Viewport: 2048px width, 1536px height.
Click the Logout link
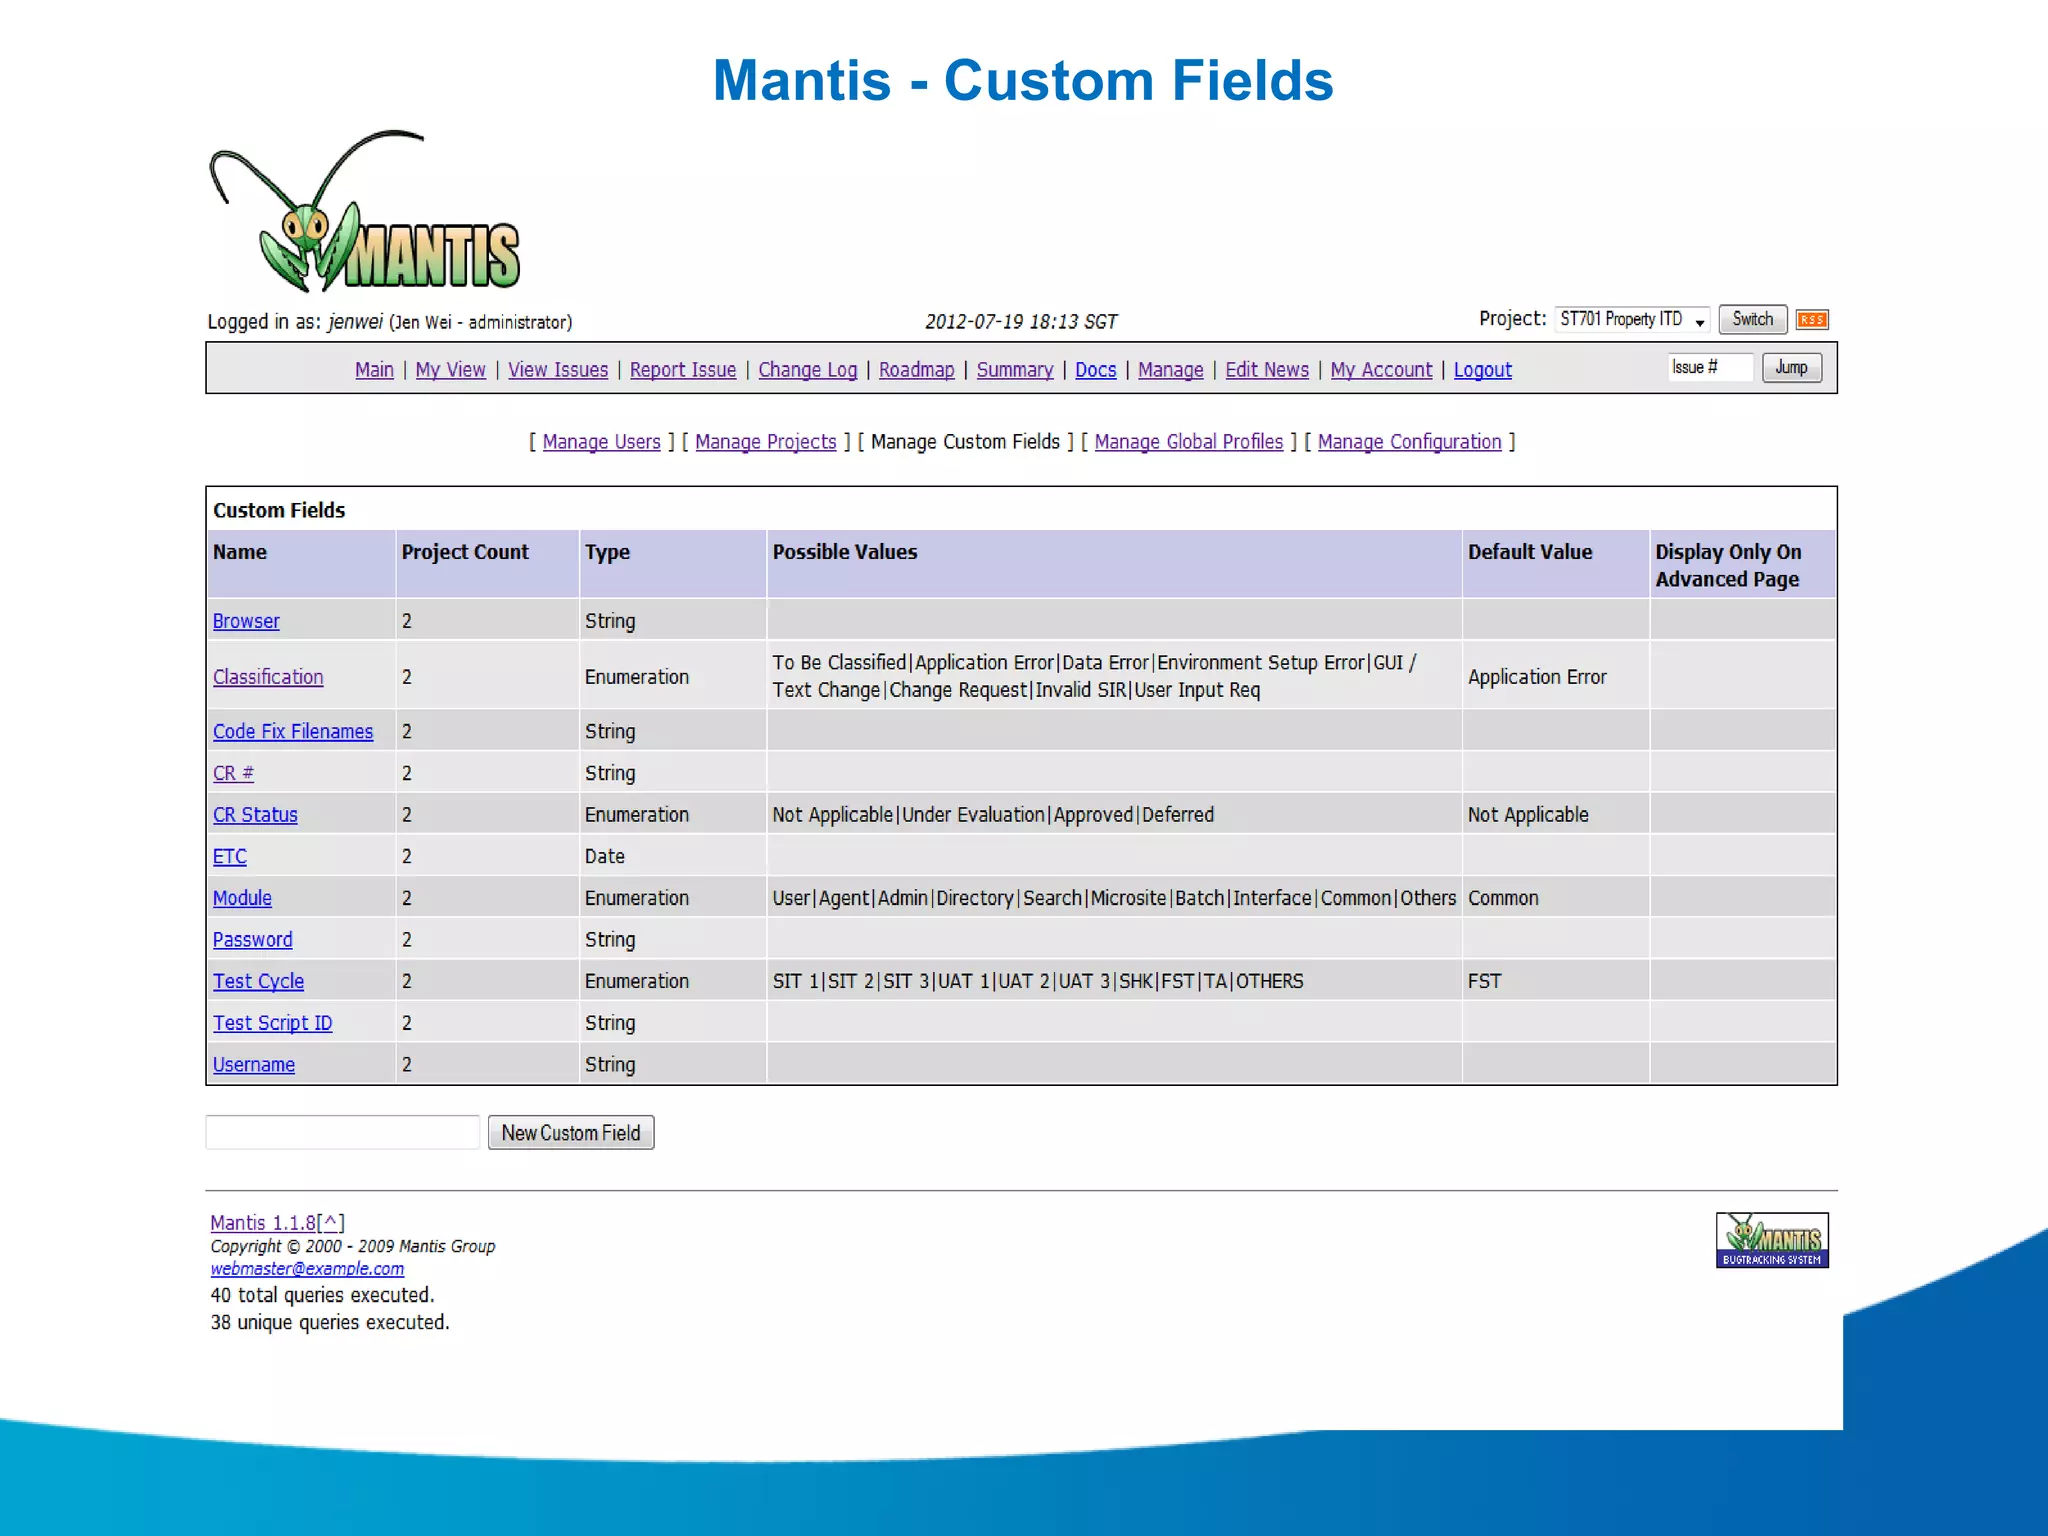click(1482, 370)
